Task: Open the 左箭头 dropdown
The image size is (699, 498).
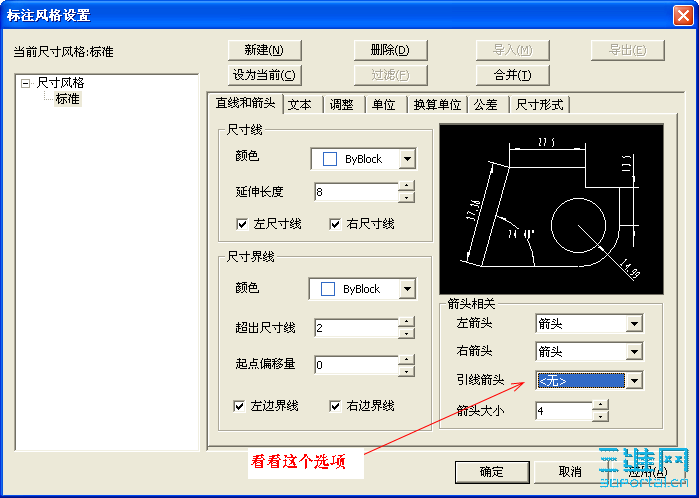Action: coord(633,324)
